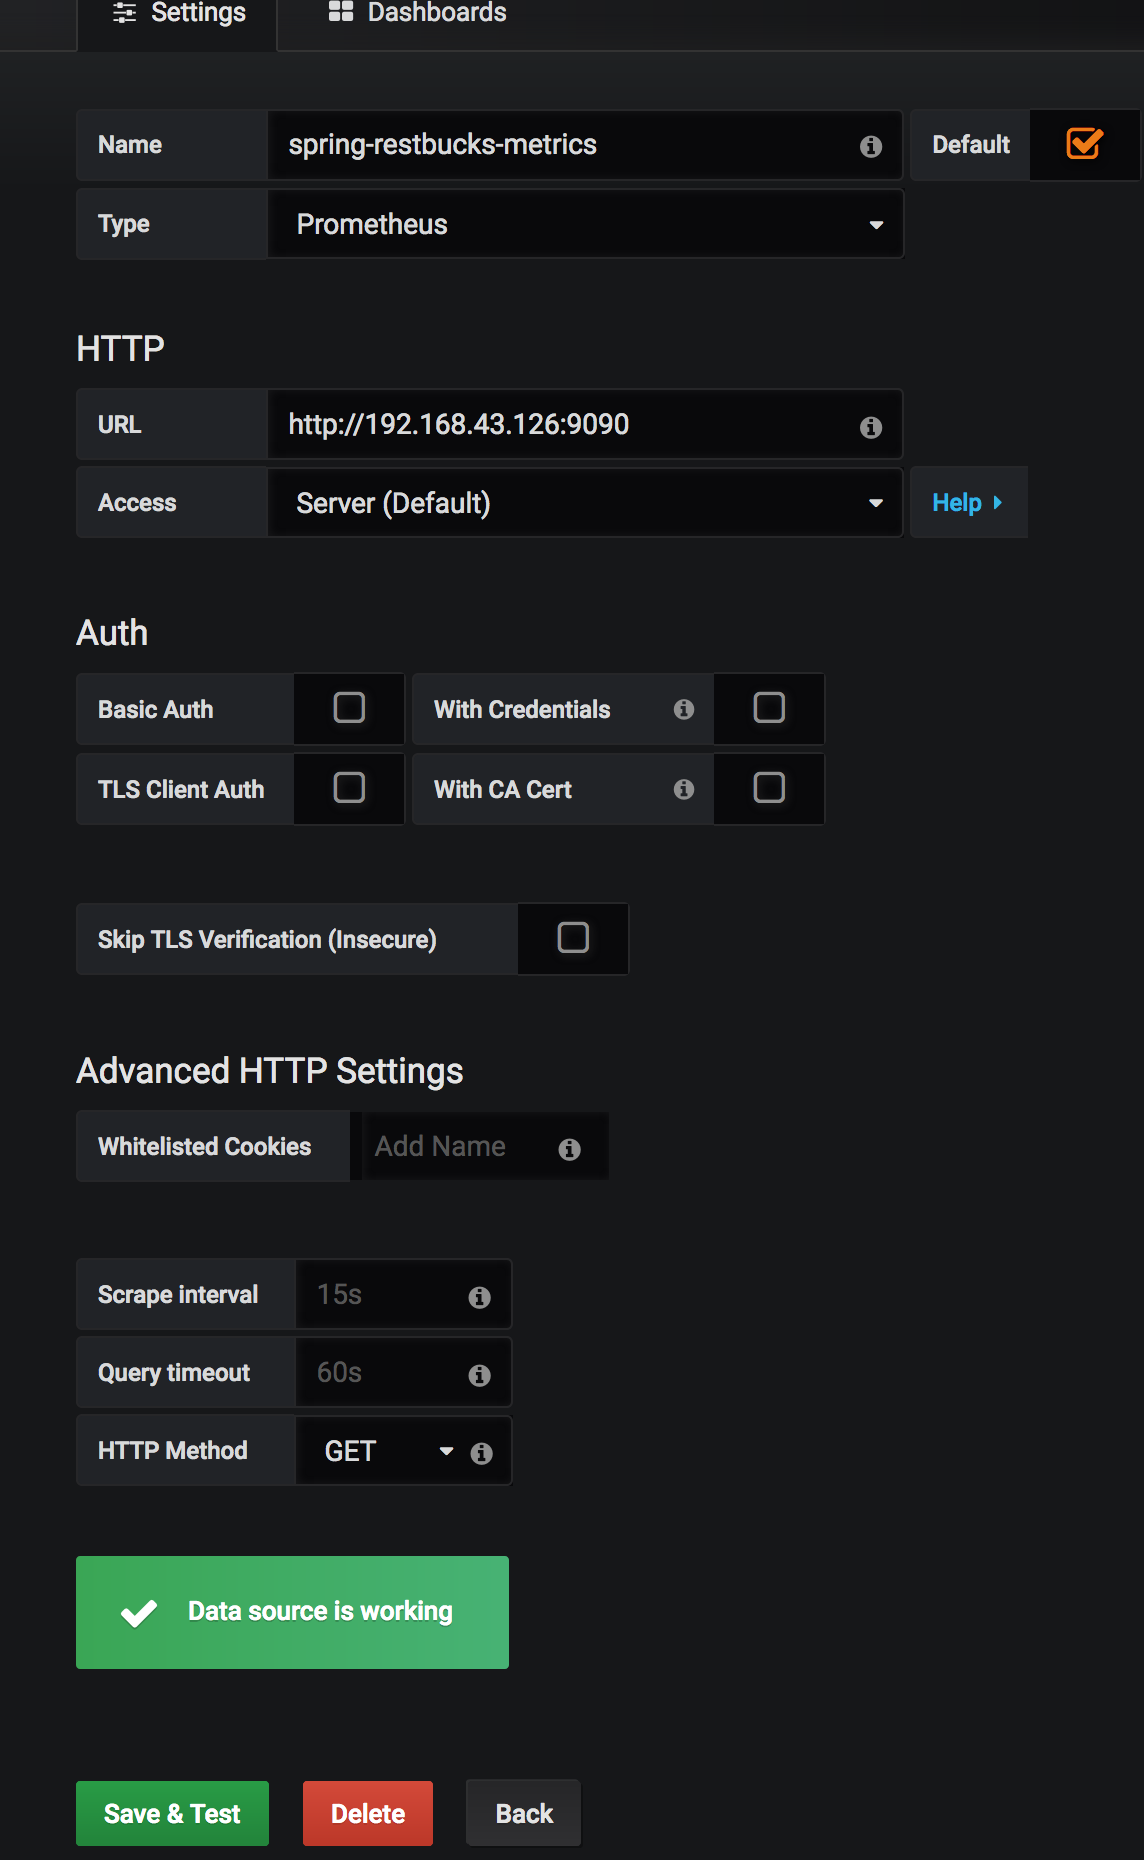The height and width of the screenshot is (1860, 1144).
Task: Click the 'Scrape interval' label
Action: 178,1294
